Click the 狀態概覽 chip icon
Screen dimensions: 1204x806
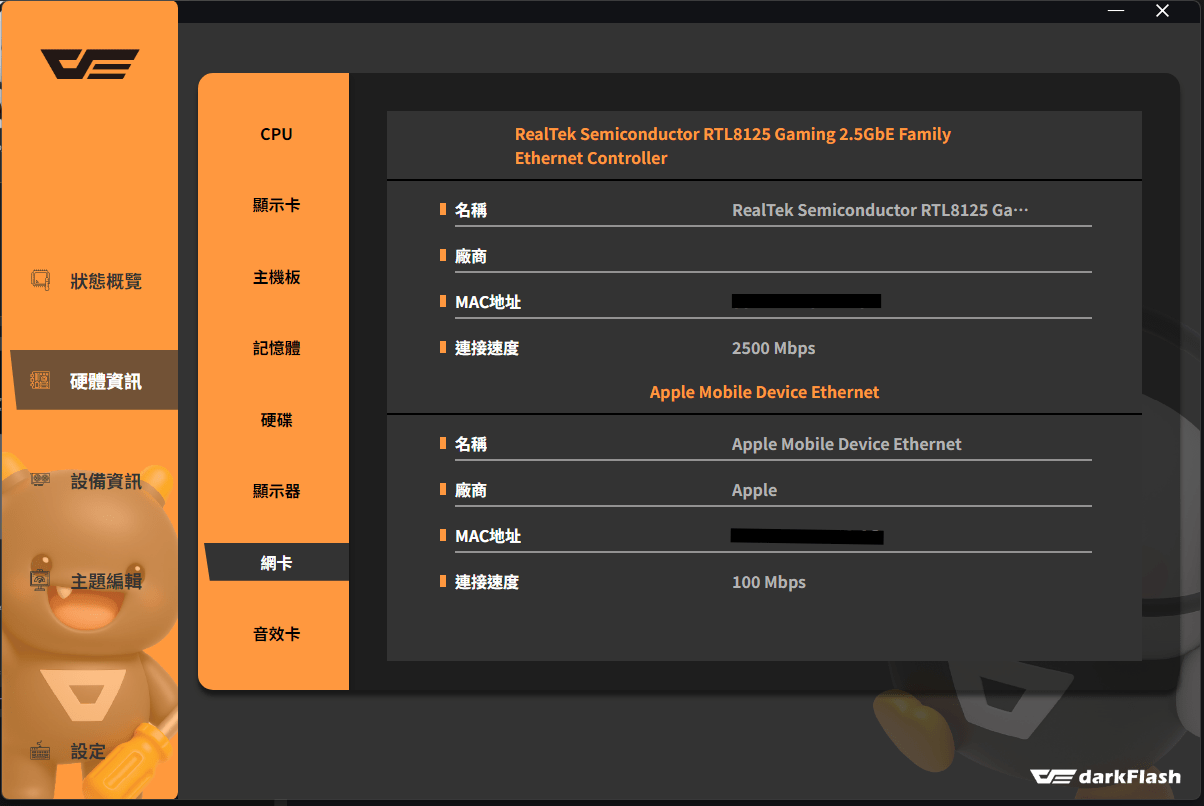pyautogui.click(x=40, y=281)
